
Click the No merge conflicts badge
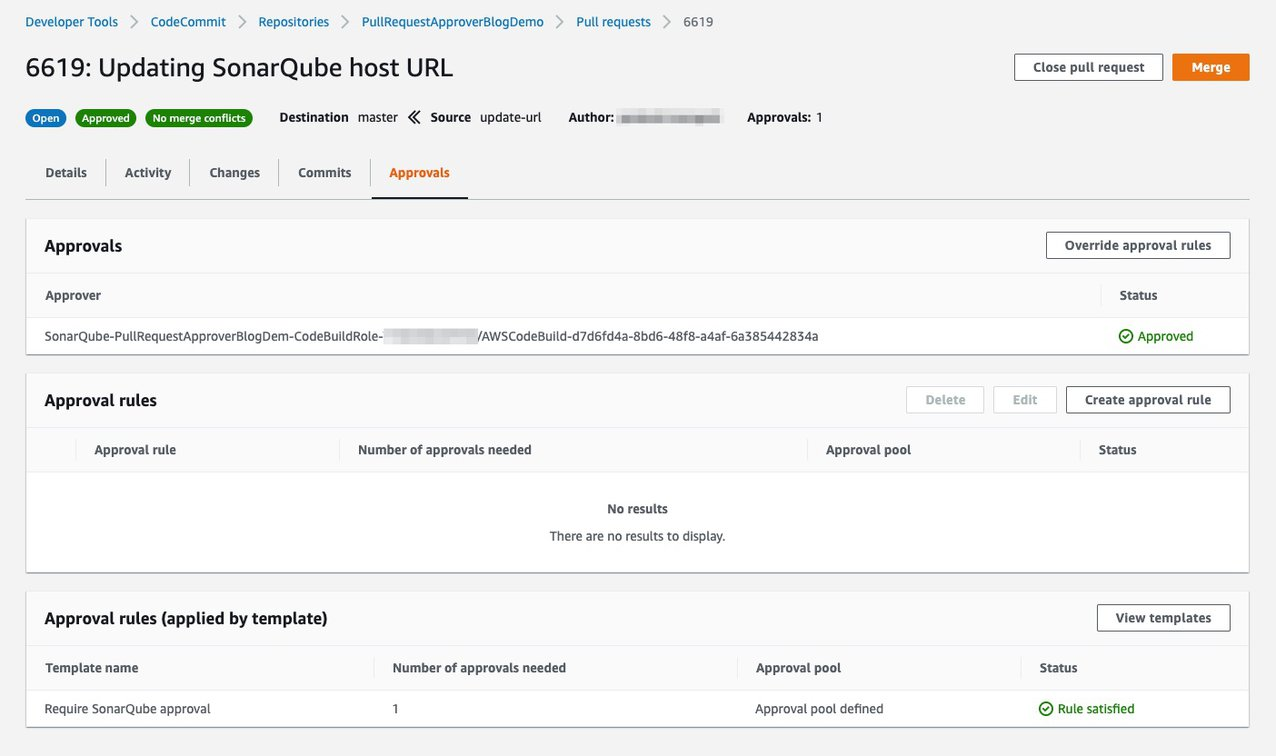tap(199, 118)
